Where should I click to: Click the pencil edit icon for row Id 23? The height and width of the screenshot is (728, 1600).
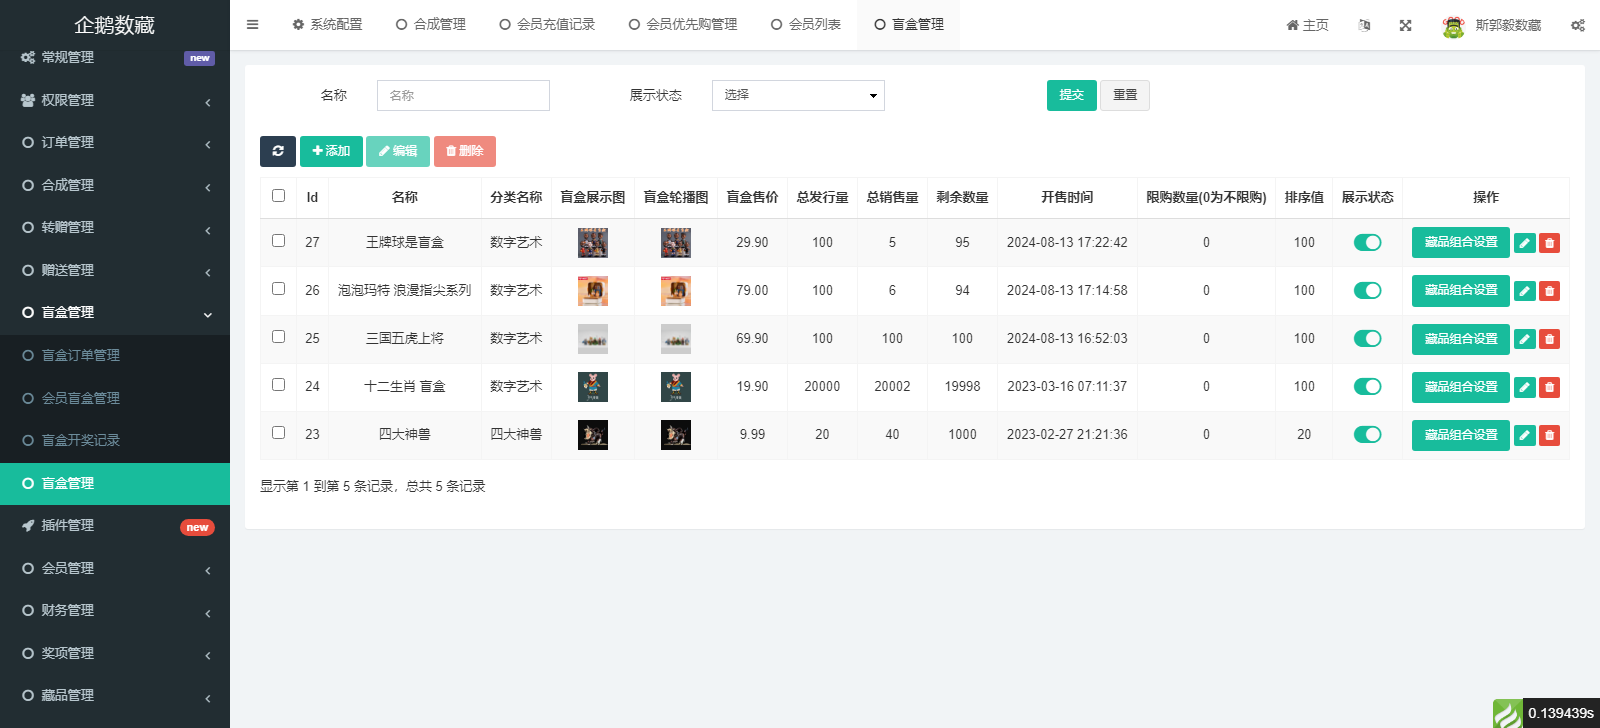click(1525, 435)
